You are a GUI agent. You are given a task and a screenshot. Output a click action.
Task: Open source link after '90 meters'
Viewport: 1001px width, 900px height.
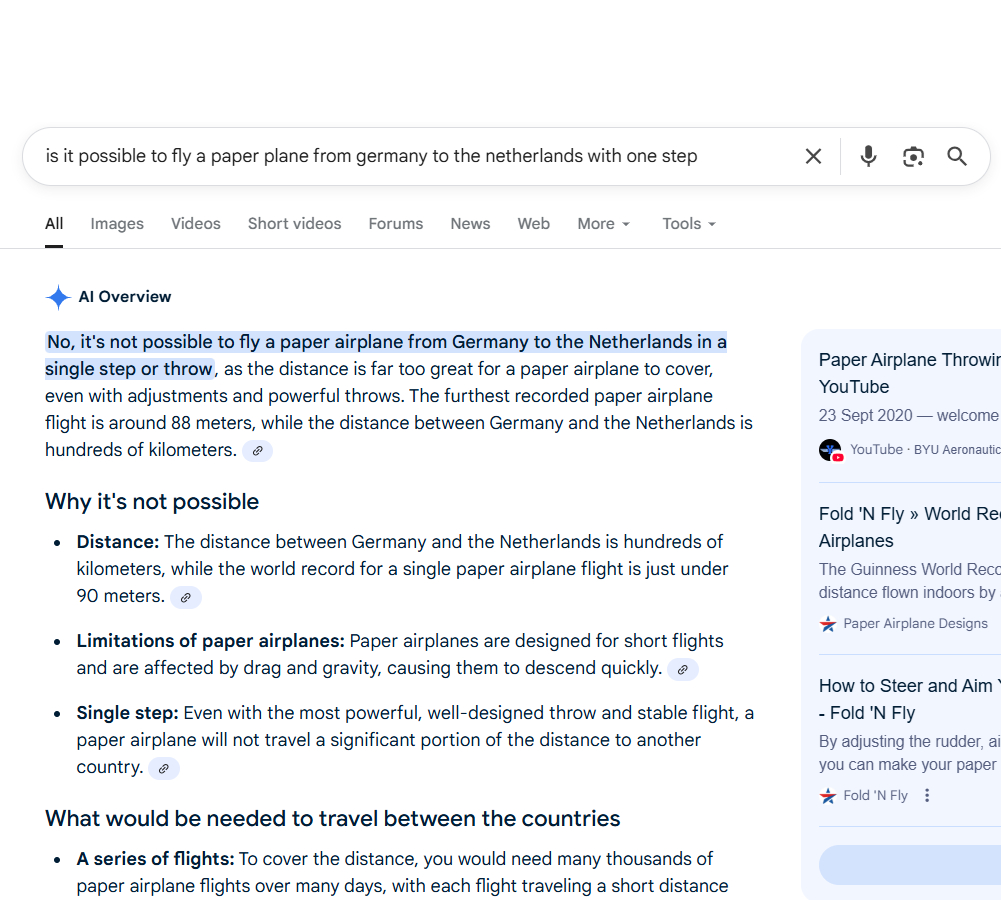click(x=185, y=598)
